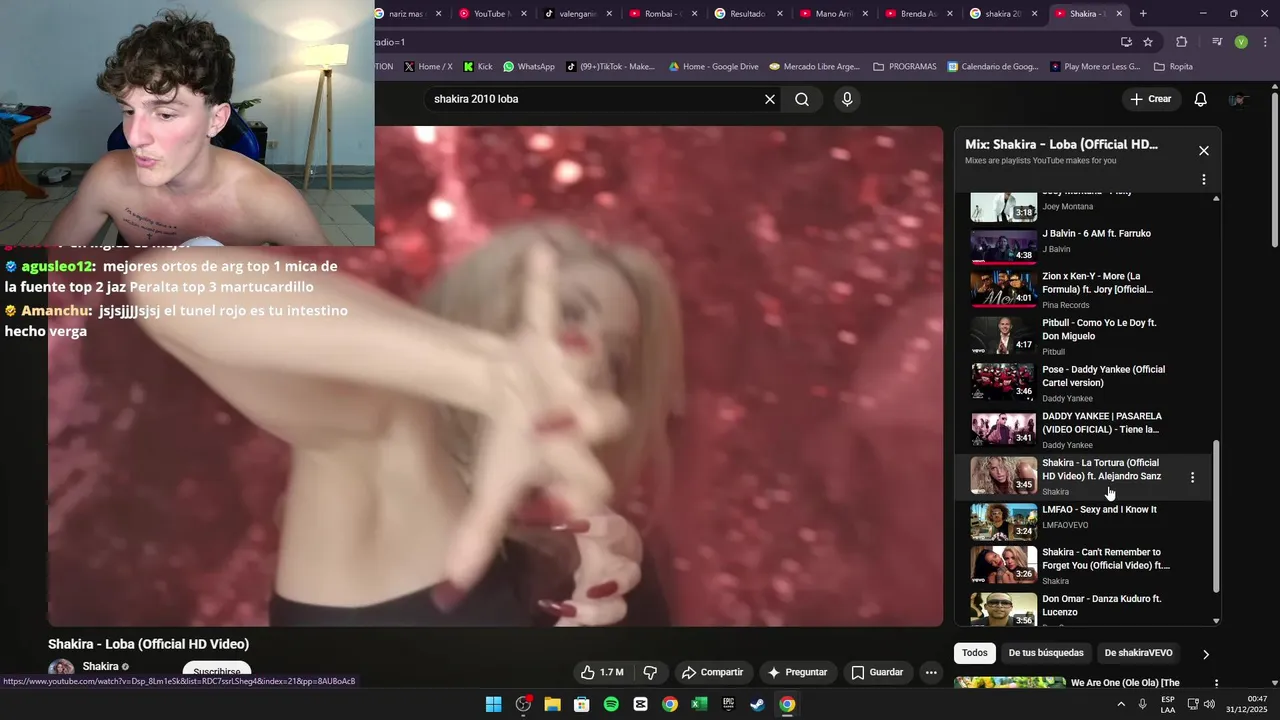
Task: Click the Compartir share button
Action: pos(712,672)
